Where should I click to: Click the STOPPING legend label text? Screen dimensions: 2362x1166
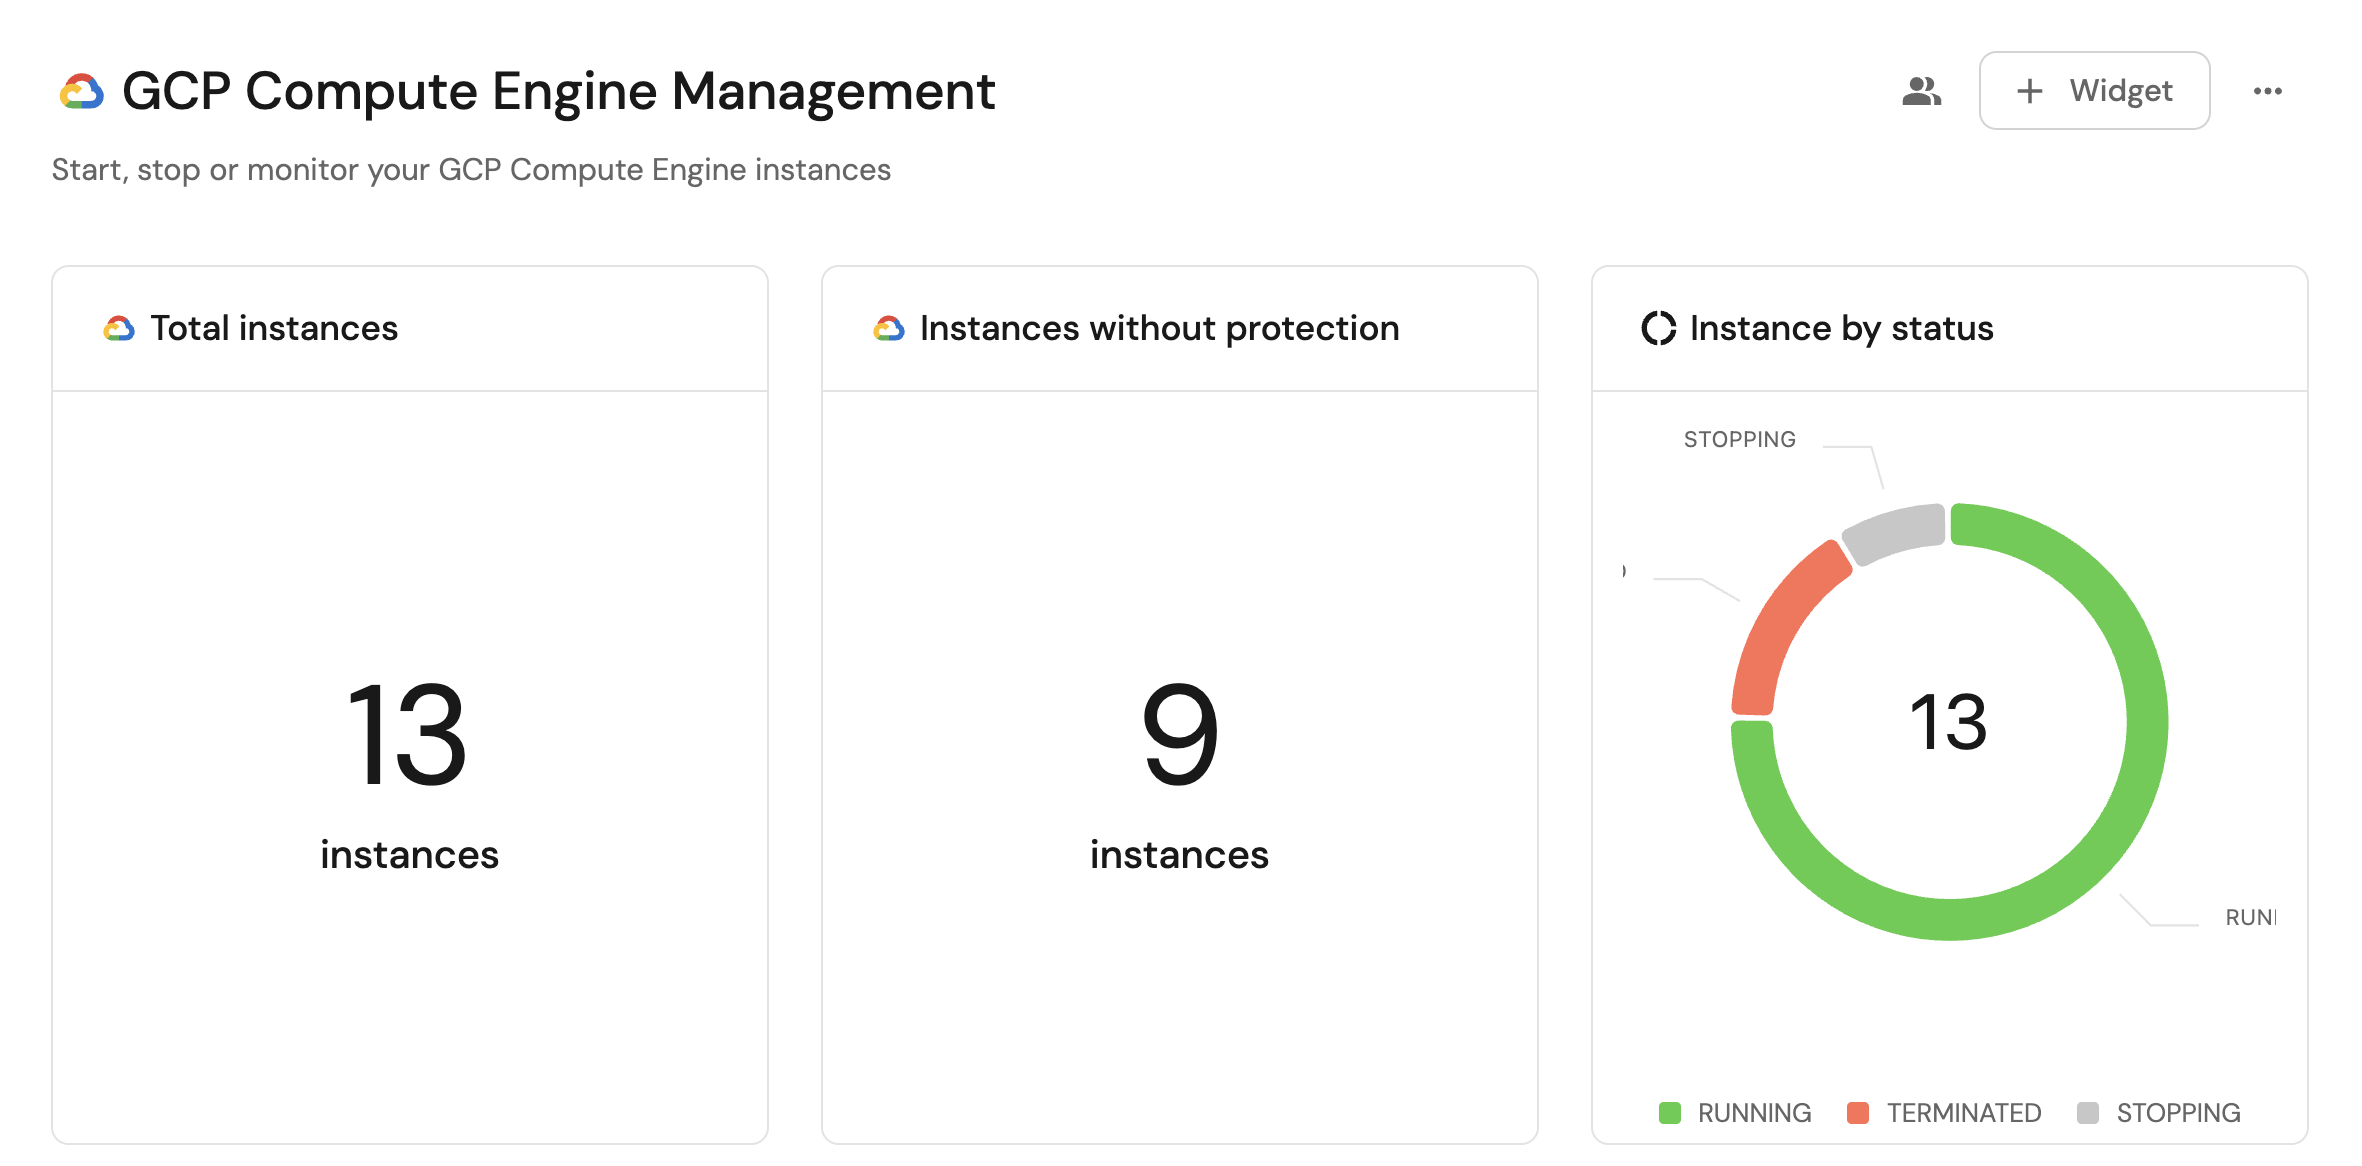[2178, 1113]
